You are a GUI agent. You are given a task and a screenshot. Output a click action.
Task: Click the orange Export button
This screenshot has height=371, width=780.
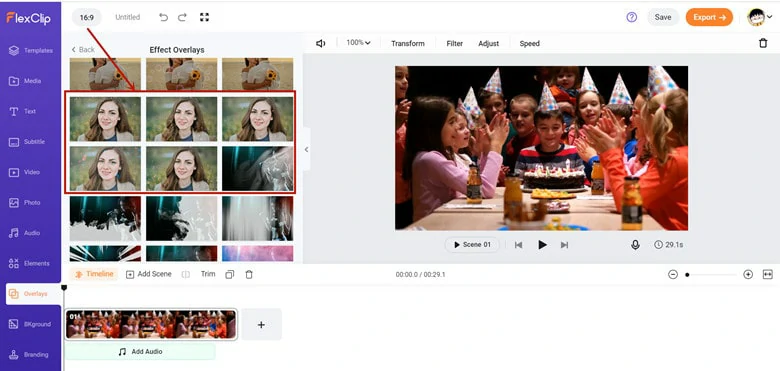[709, 17]
